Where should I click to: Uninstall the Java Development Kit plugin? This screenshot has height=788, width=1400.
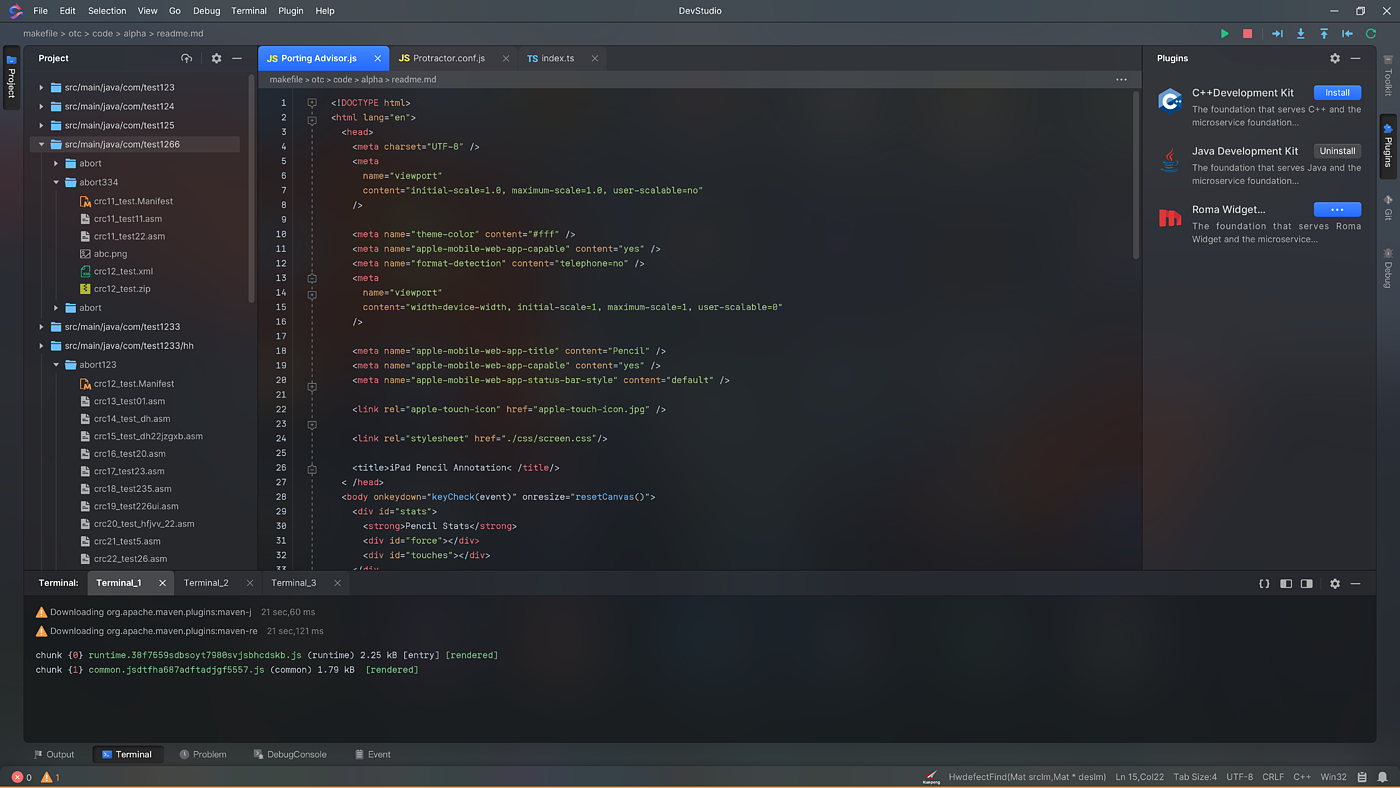click(x=1337, y=151)
